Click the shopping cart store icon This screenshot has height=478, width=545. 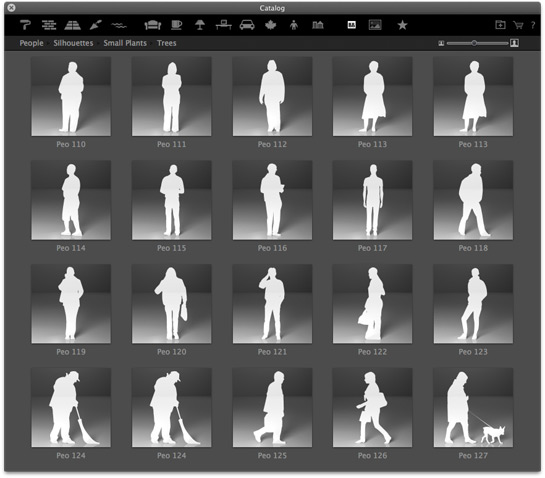(x=518, y=25)
